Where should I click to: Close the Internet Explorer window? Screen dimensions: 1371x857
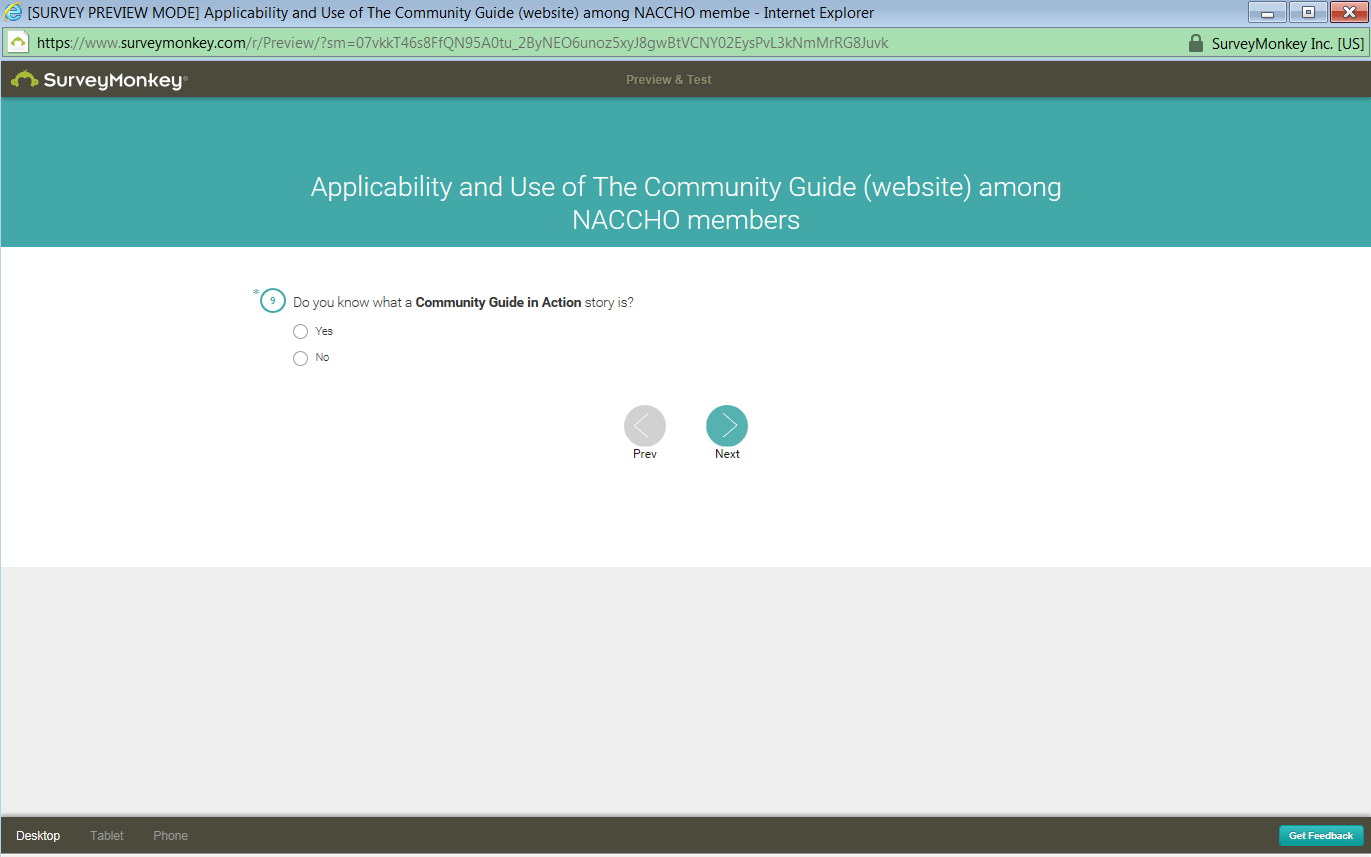click(1349, 13)
